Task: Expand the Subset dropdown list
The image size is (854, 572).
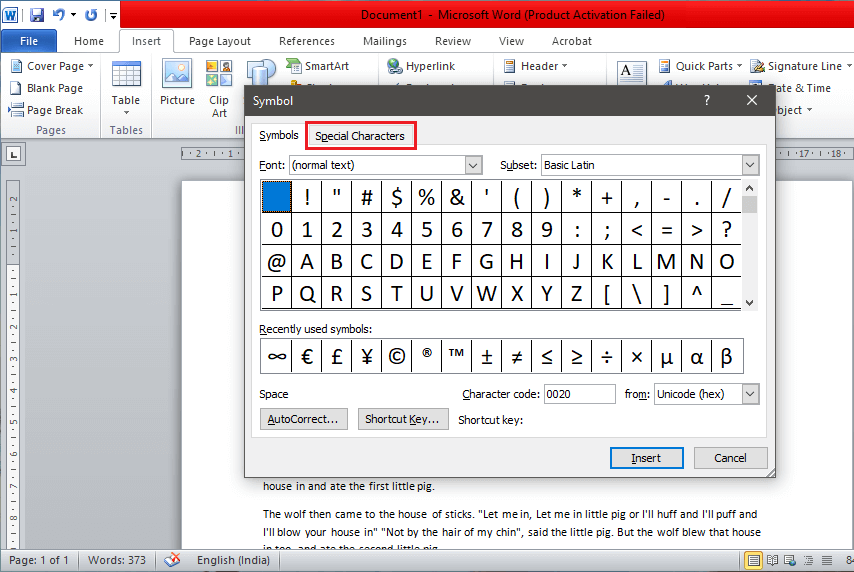Action: click(x=750, y=165)
